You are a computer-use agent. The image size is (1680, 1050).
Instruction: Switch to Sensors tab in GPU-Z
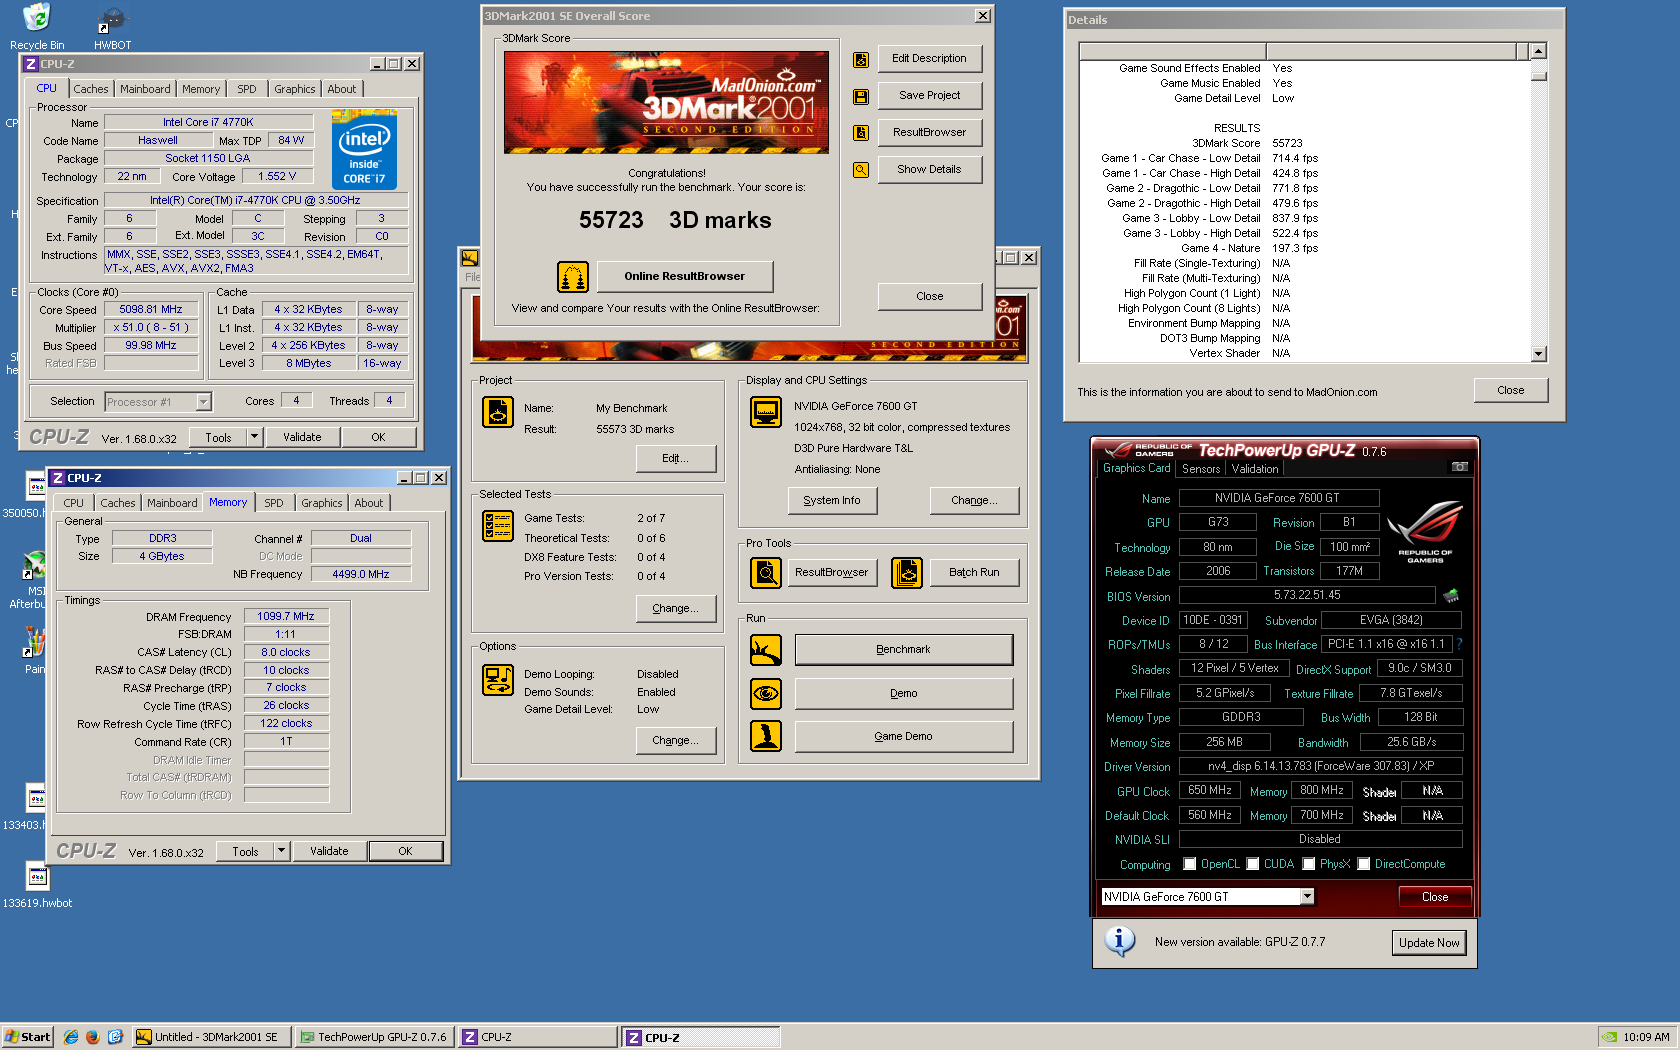point(1201,469)
